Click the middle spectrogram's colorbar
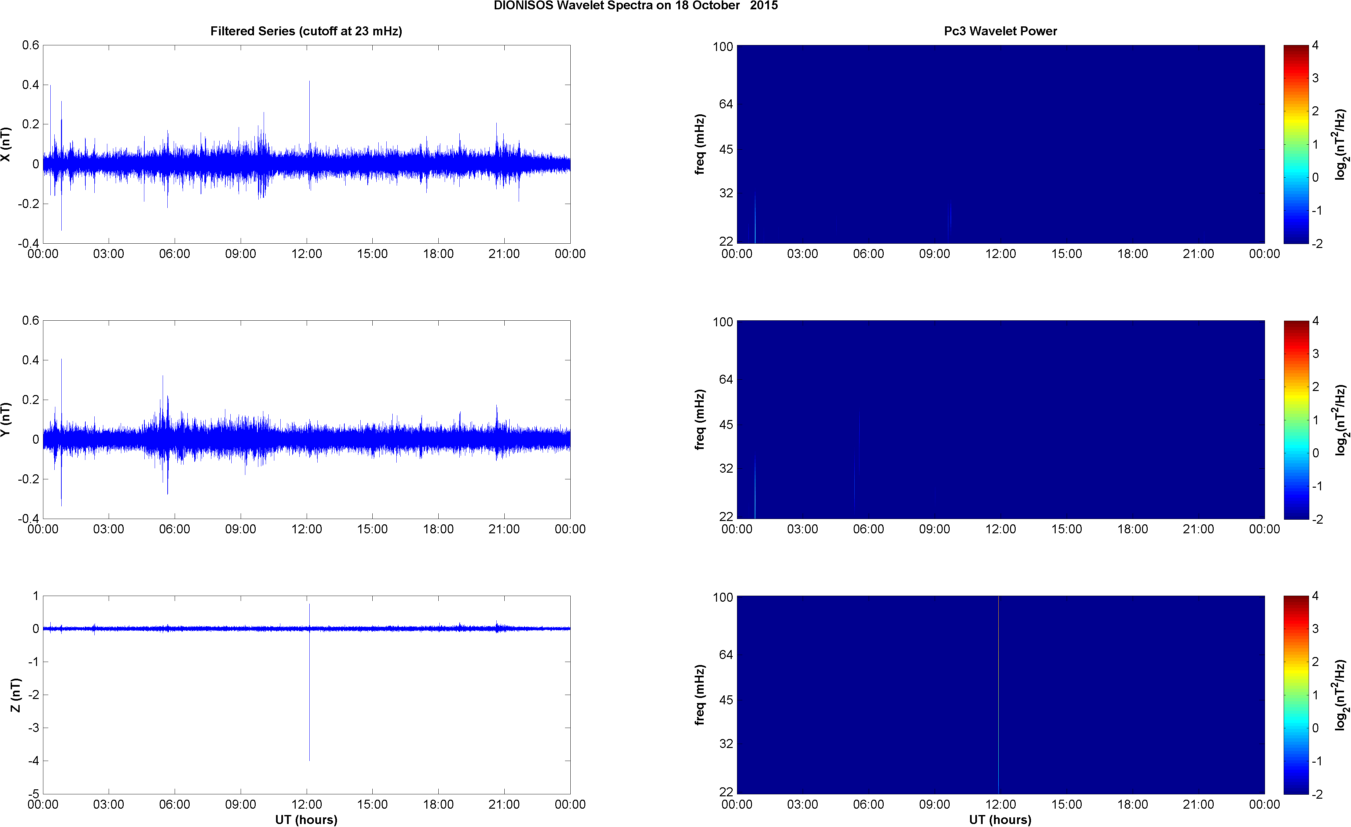The height and width of the screenshot is (827, 1351). [1295, 420]
